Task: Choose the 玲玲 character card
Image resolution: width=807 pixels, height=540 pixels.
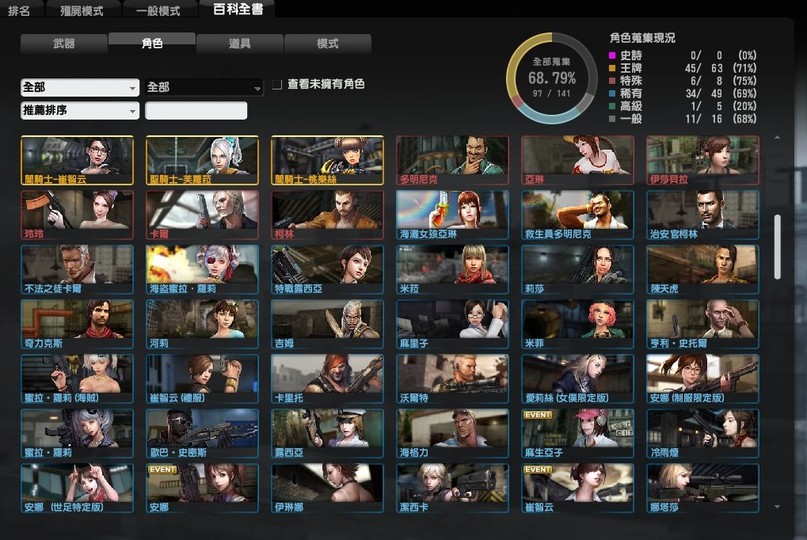Action: click(77, 215)
